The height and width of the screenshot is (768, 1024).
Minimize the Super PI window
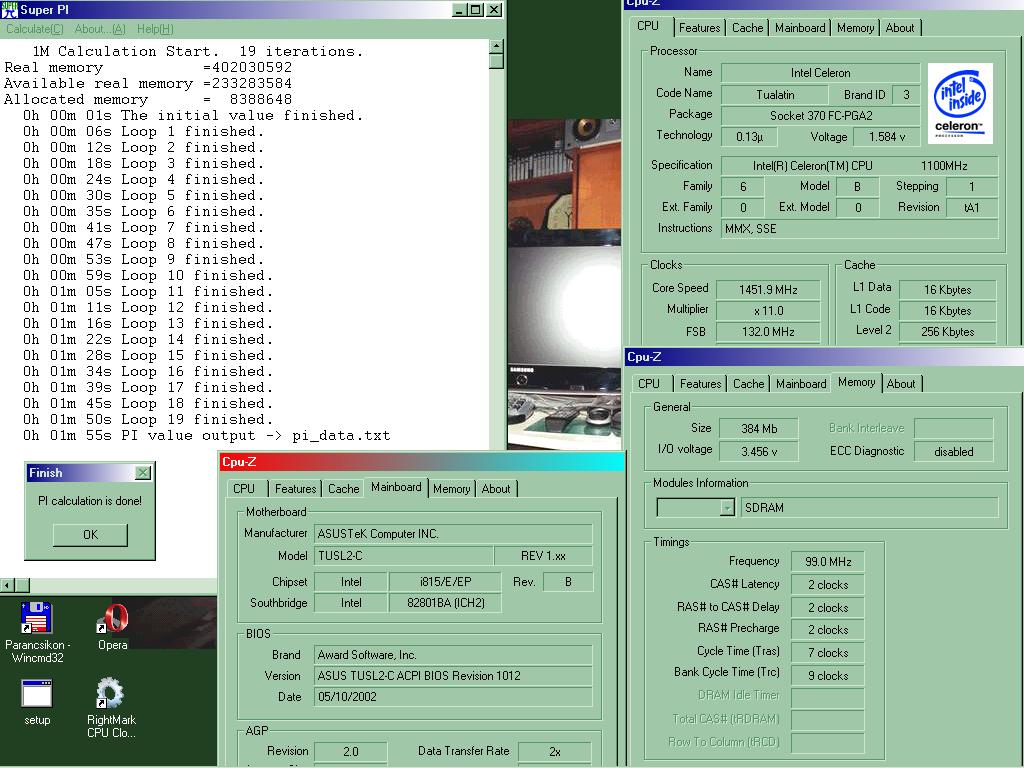(x=460, y=10)
